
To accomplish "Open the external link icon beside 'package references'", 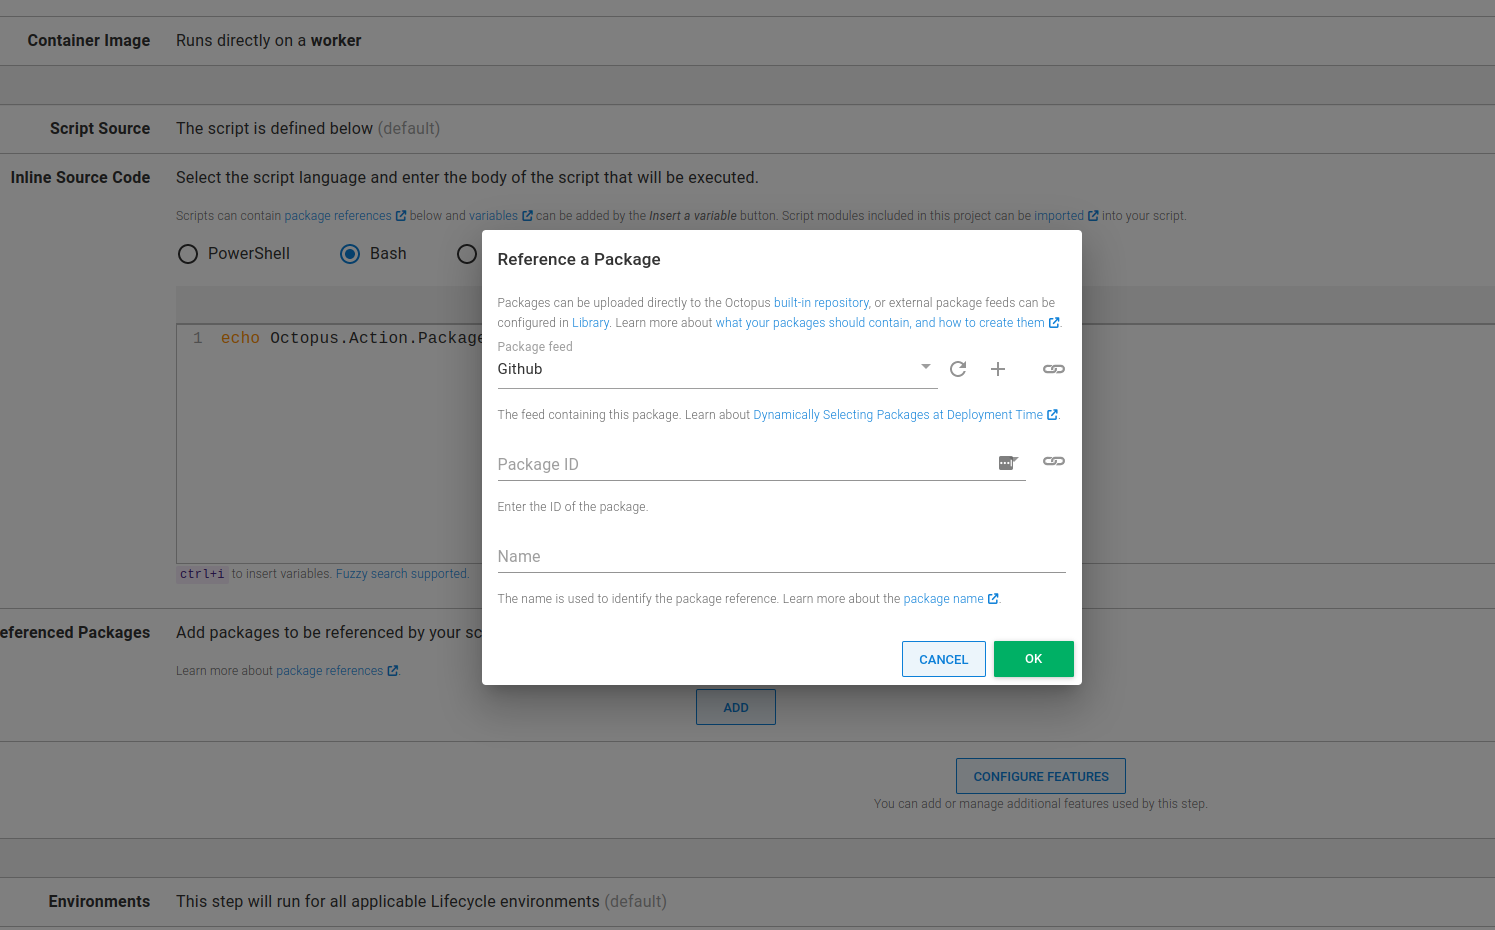I will point(401,215).
